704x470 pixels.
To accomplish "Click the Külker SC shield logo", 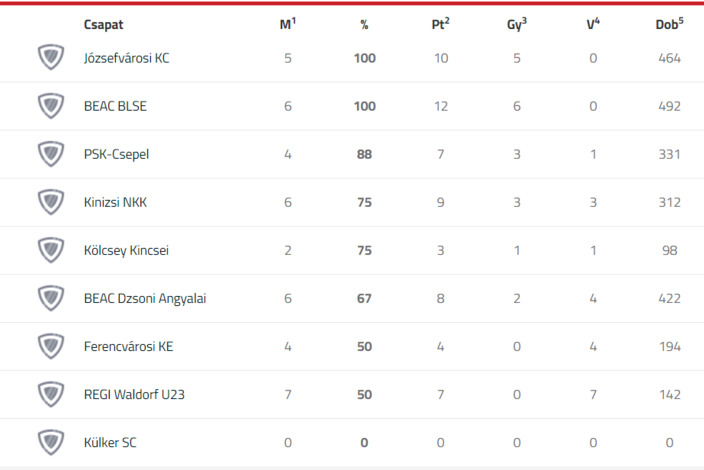I will tap(51, 442).
